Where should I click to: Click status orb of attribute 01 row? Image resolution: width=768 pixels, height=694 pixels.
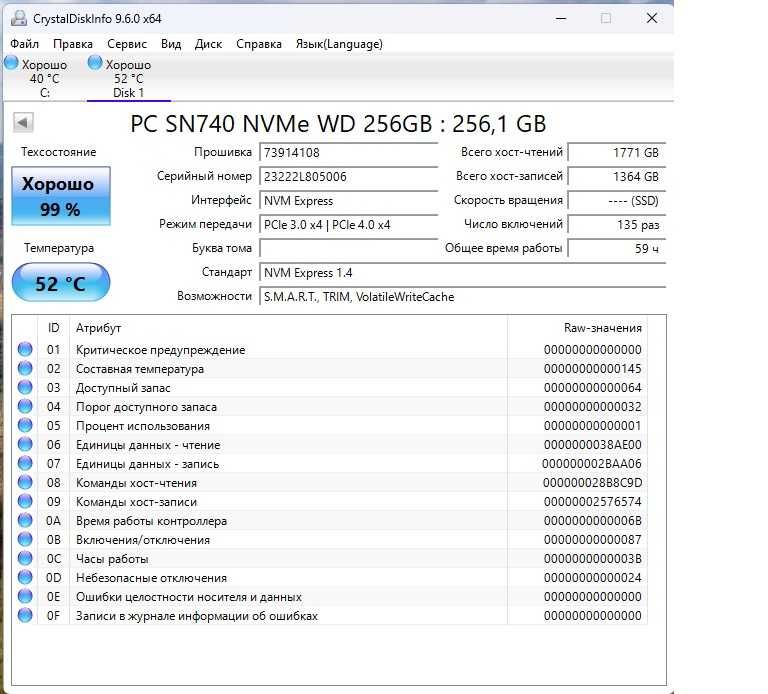coord(25,349)
